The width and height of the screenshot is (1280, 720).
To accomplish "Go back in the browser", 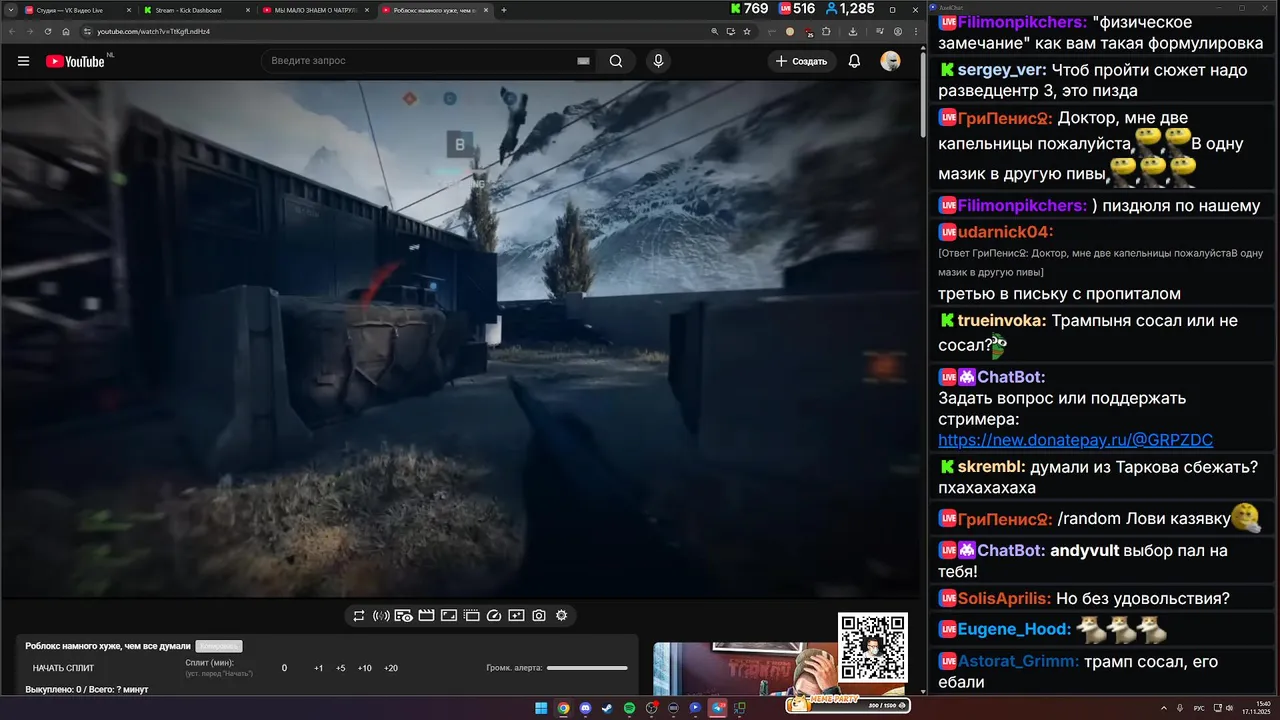I will pos(13,31).
